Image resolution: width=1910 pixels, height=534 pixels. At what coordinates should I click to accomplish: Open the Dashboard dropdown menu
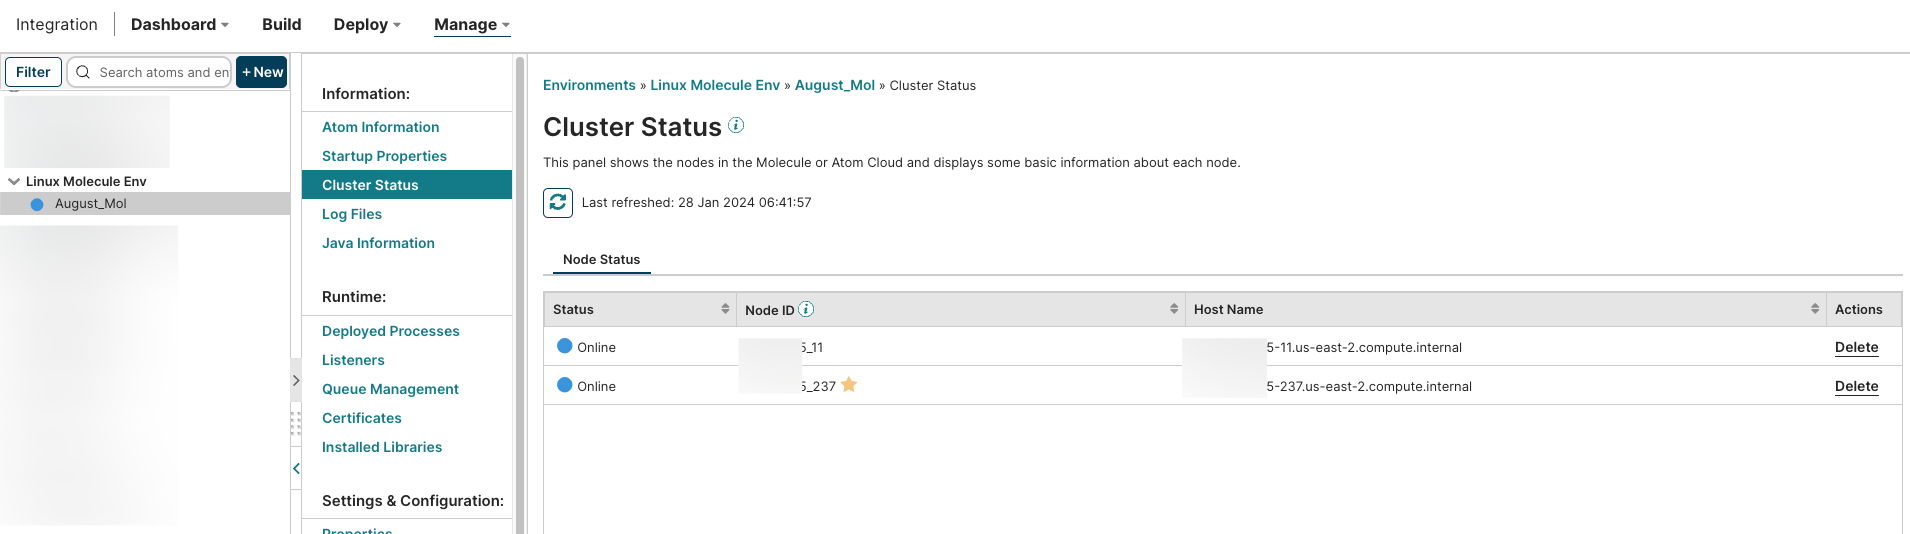pyautogui.click(x=179, y=24)
